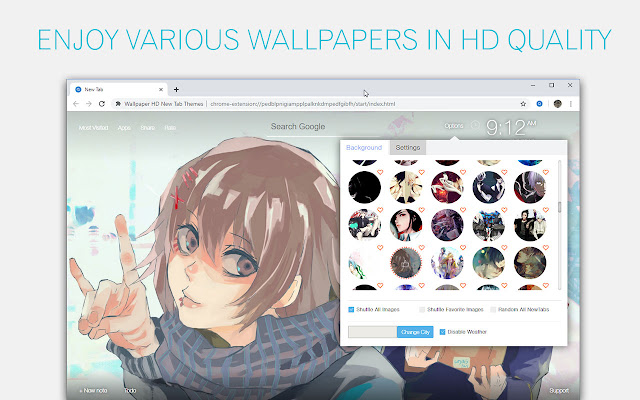This screenshot has height=400, width=640.
Task: Heart the currently selected brown-haired wallpaper
Action: 421,247
